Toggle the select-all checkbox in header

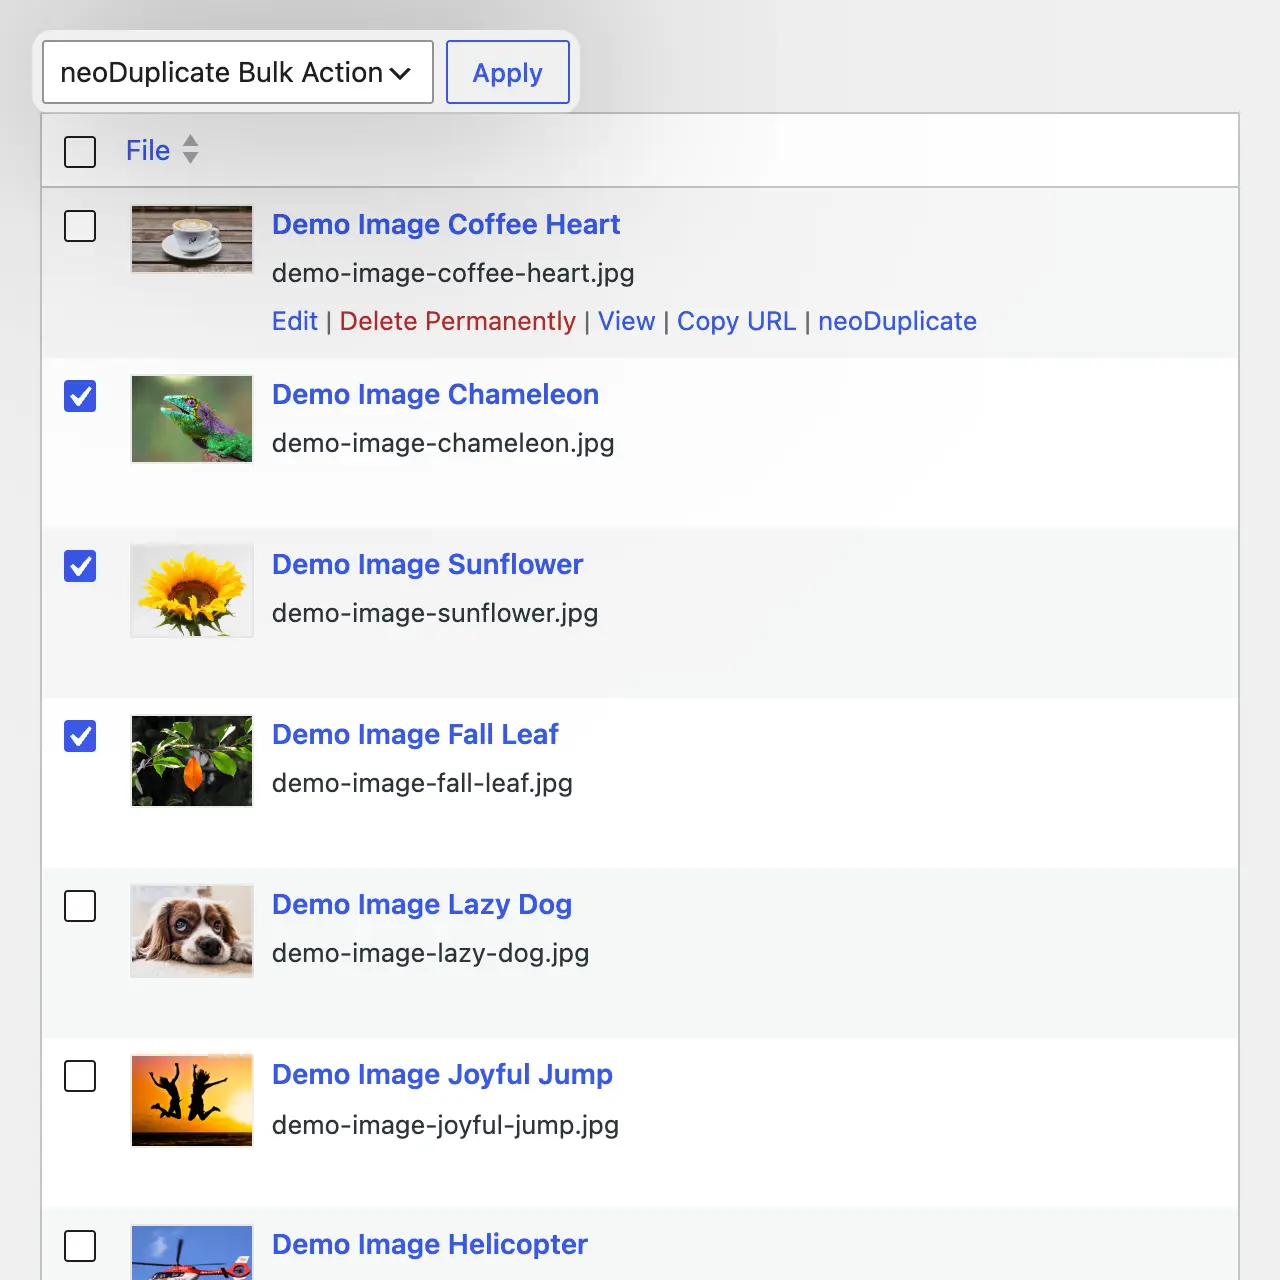(x=80, y=152)
